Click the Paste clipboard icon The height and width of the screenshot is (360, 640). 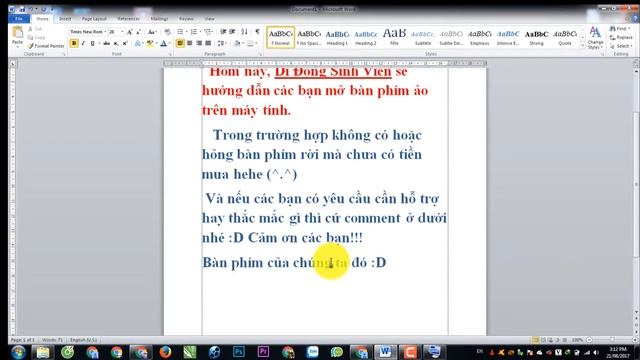[x=18, y=32]
